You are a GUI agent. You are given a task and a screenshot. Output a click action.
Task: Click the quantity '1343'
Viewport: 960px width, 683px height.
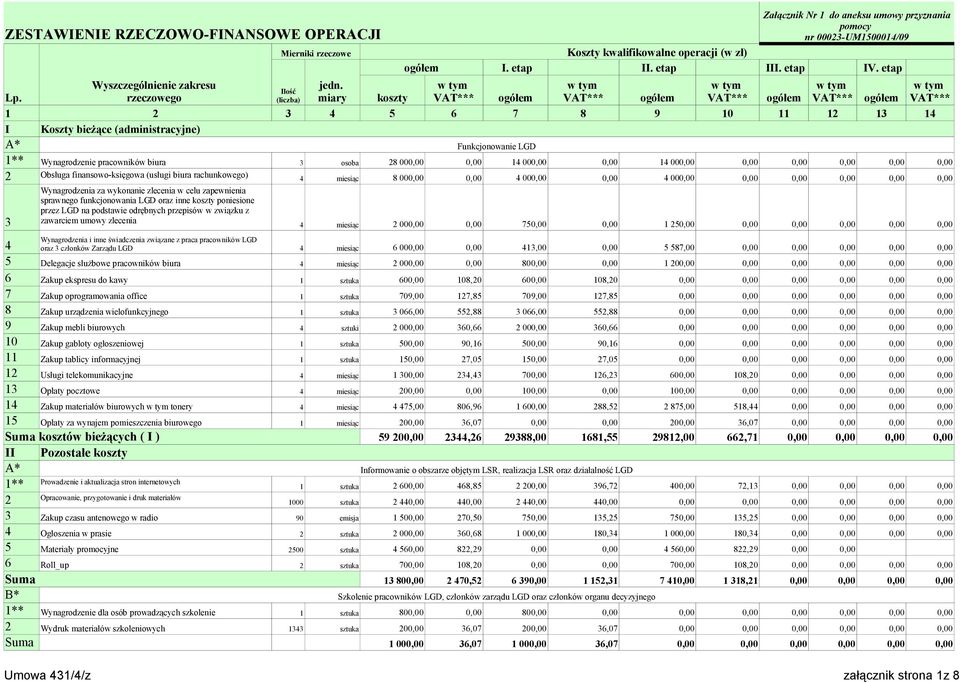tap(296, 629)
